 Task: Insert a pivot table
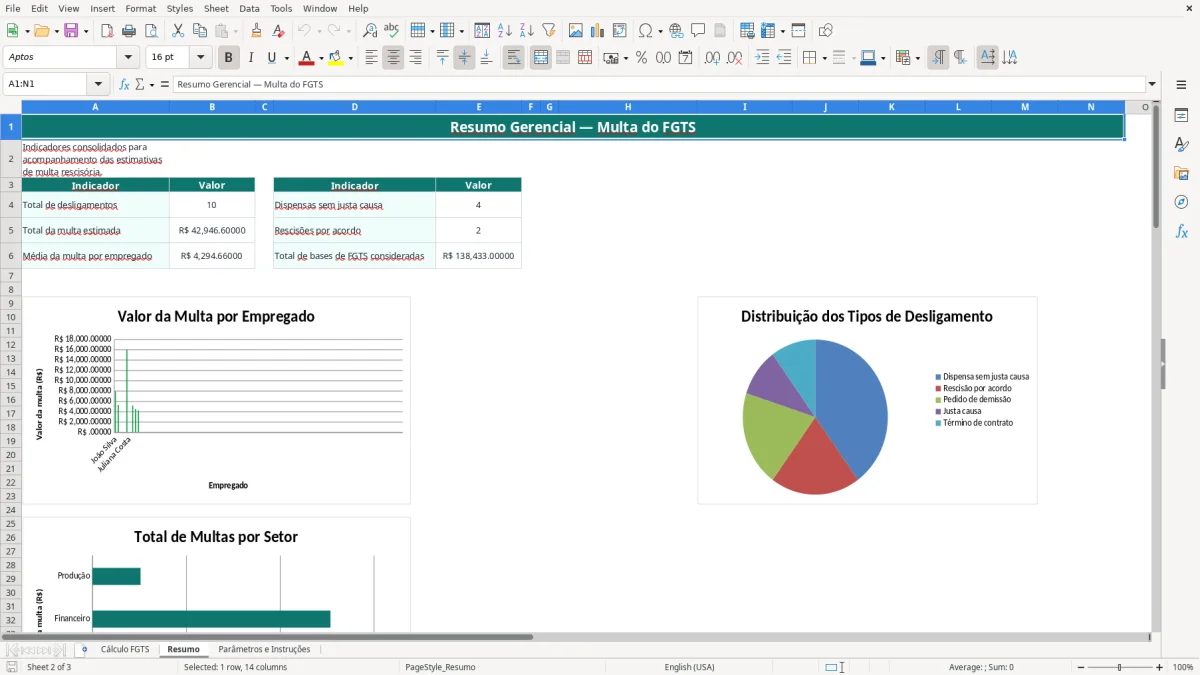coord(620,31)
